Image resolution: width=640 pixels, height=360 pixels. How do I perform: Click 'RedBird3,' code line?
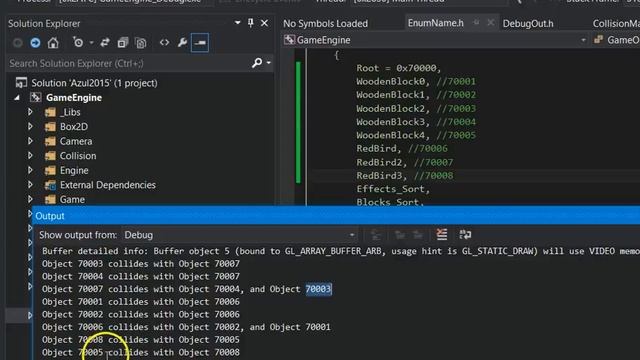(x=382, y=176)
